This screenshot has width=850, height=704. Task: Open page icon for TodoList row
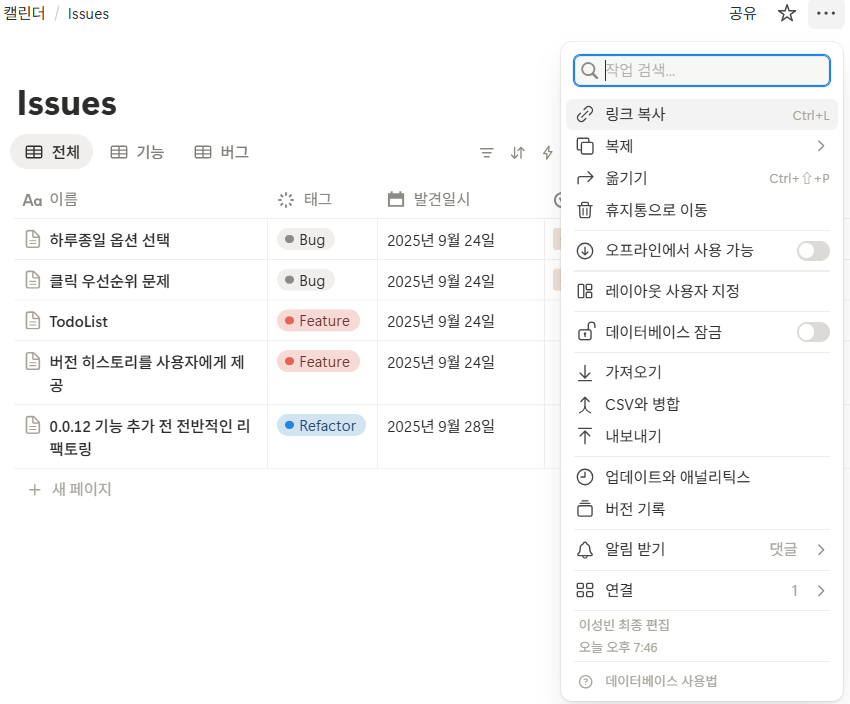[x=33, y=320]
